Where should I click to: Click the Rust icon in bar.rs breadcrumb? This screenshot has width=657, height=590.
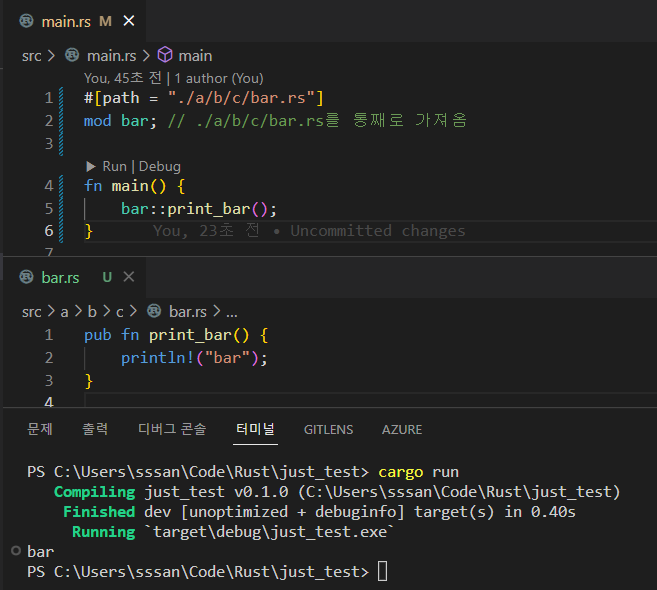point(154,312)
